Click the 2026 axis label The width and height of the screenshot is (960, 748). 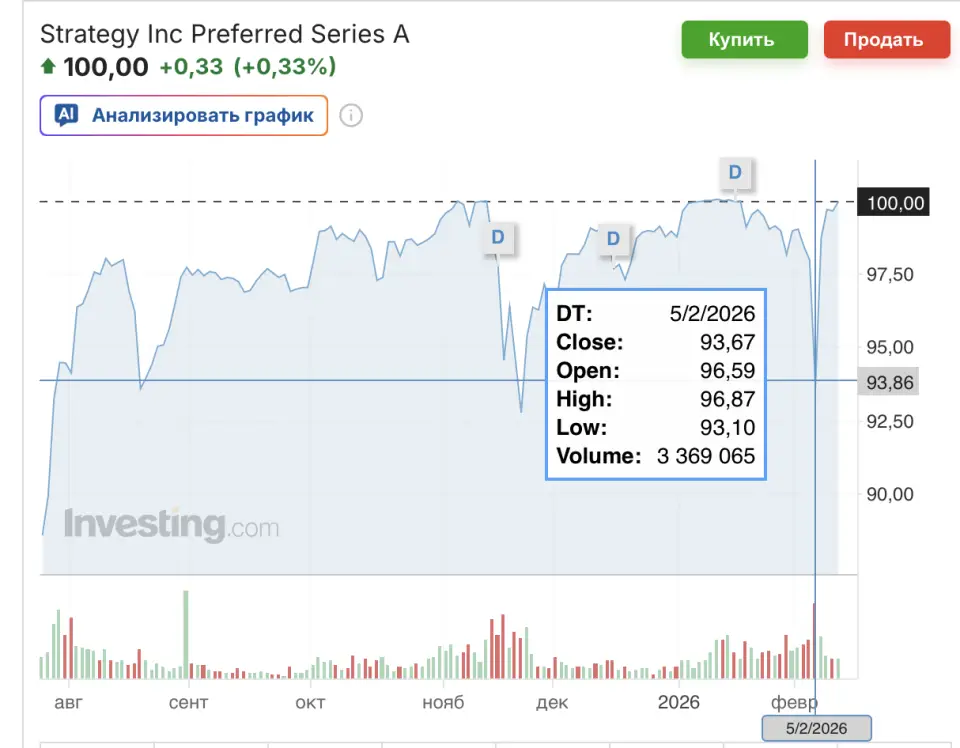(x=679, y=703)
